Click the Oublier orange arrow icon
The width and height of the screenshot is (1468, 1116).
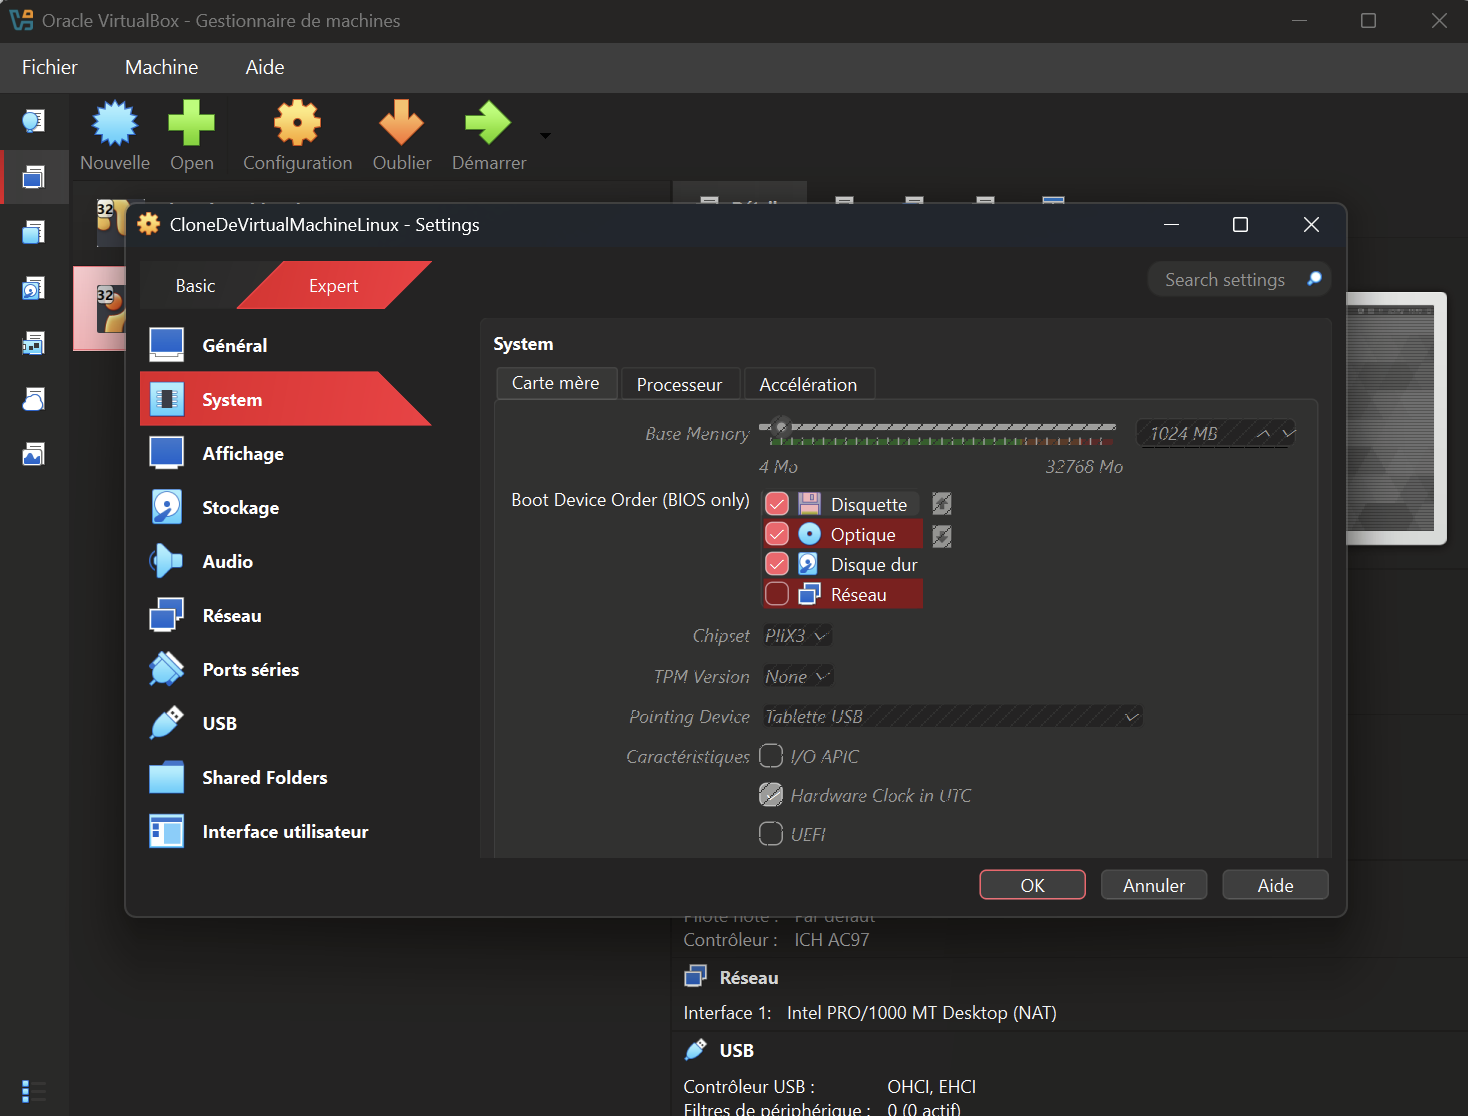[x=401, y=123]
